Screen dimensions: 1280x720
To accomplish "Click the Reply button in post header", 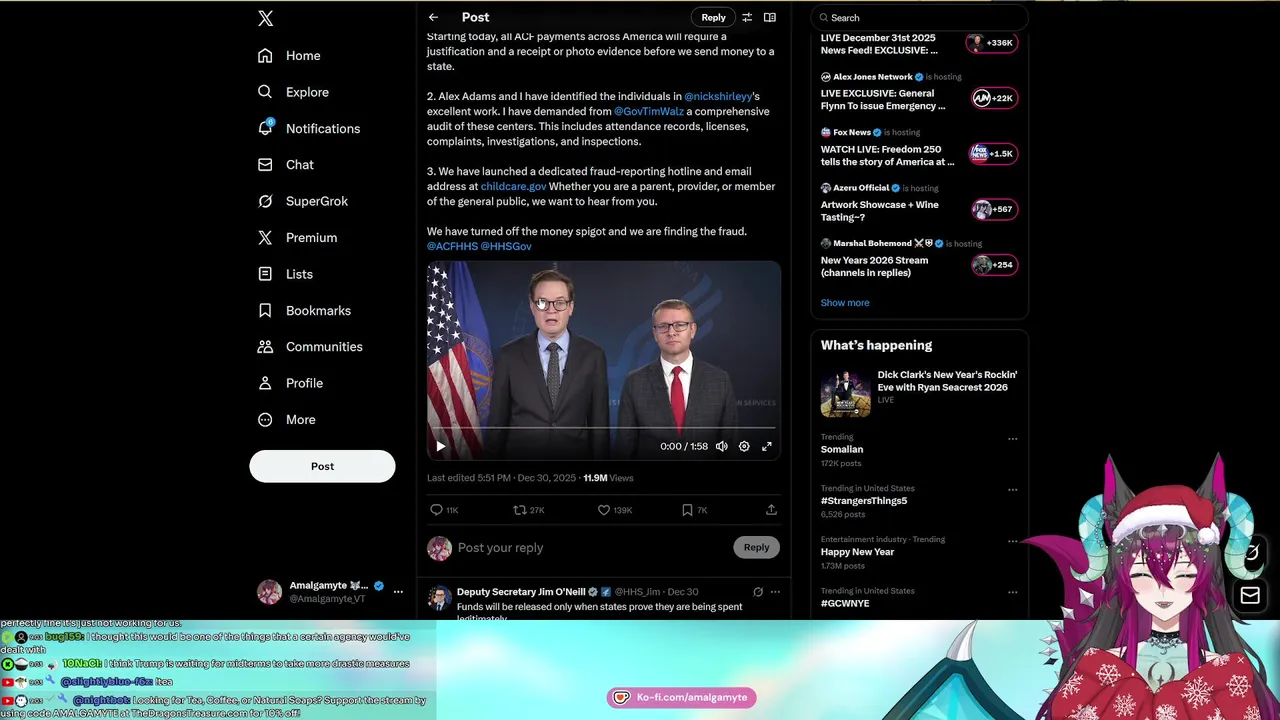I will click(x=713, y=17).
